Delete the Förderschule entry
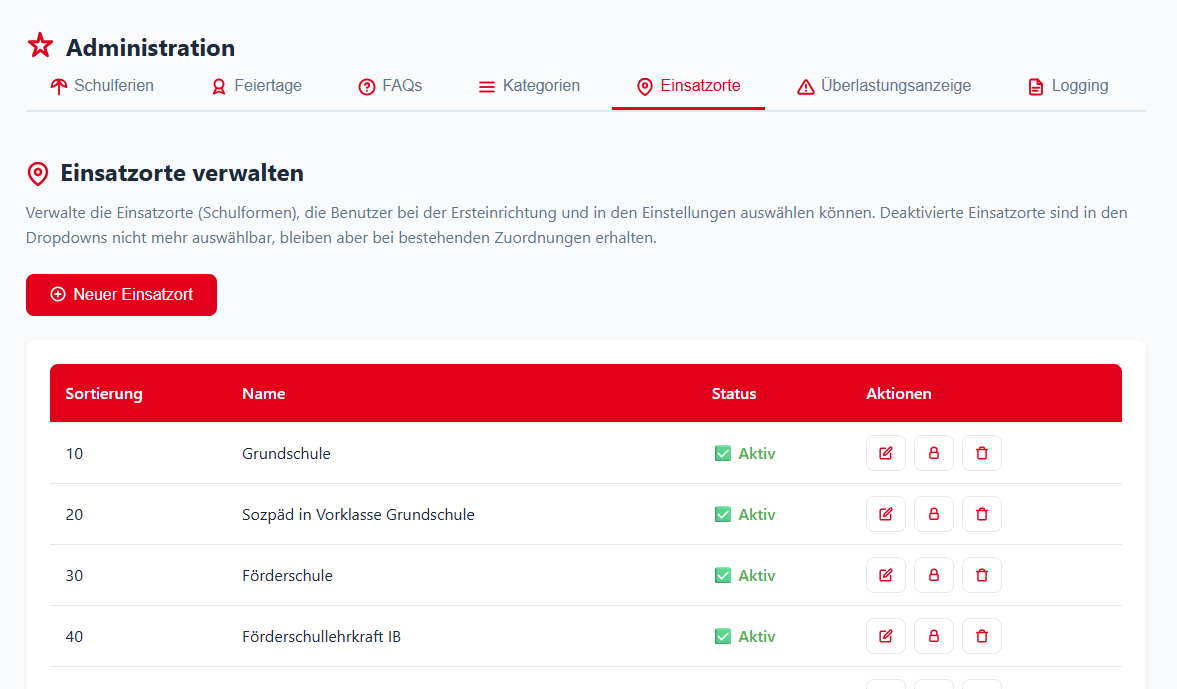The height and width of the screenshot is (689, 1177). tap(982, 575)
